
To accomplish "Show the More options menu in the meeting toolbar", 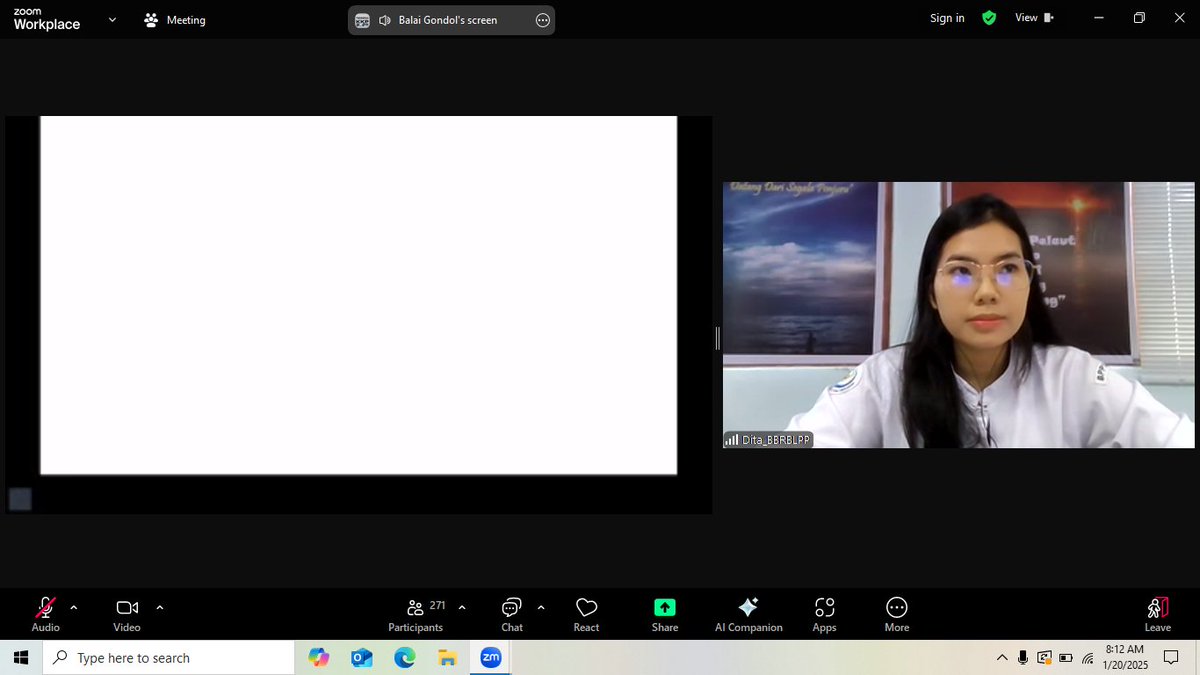I will (x=897, y=614).
